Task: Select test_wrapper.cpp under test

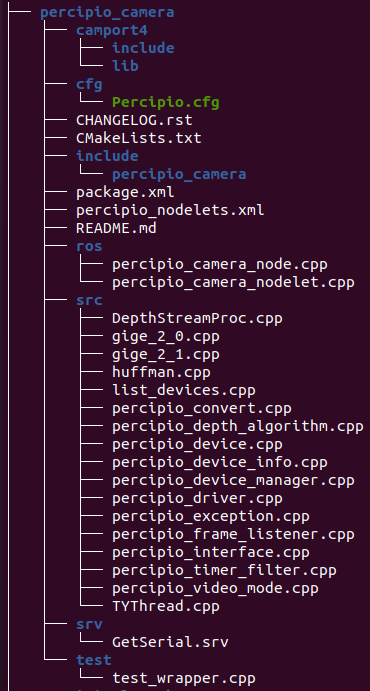Action: (x=184, y=679)
